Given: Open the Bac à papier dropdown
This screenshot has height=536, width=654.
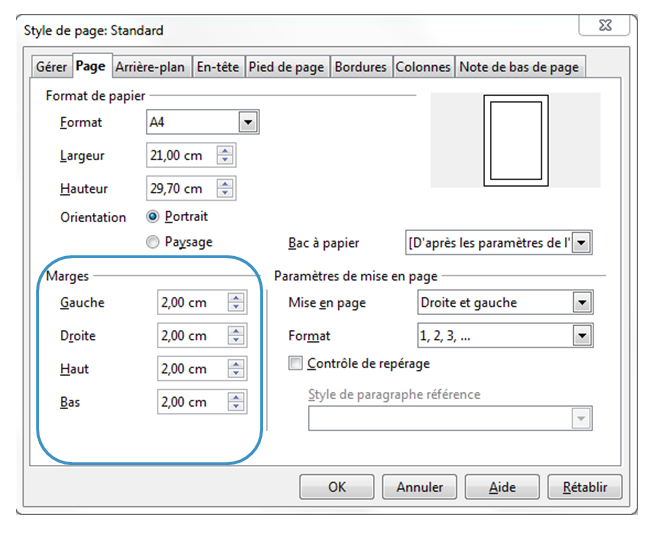Looking at the screenshot, I should pos(498,242).
